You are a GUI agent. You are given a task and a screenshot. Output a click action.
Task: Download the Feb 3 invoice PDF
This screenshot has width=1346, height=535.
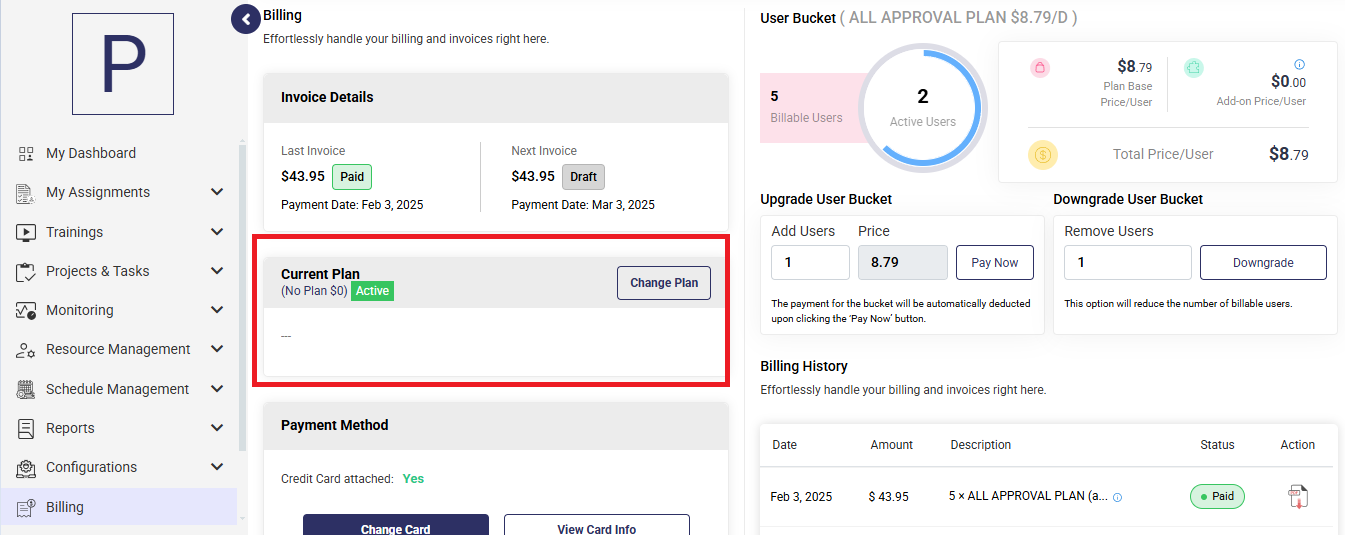tap(1297, 496)
